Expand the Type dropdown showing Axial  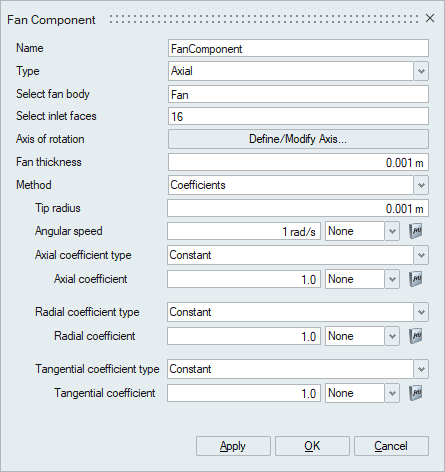[421, 71]
